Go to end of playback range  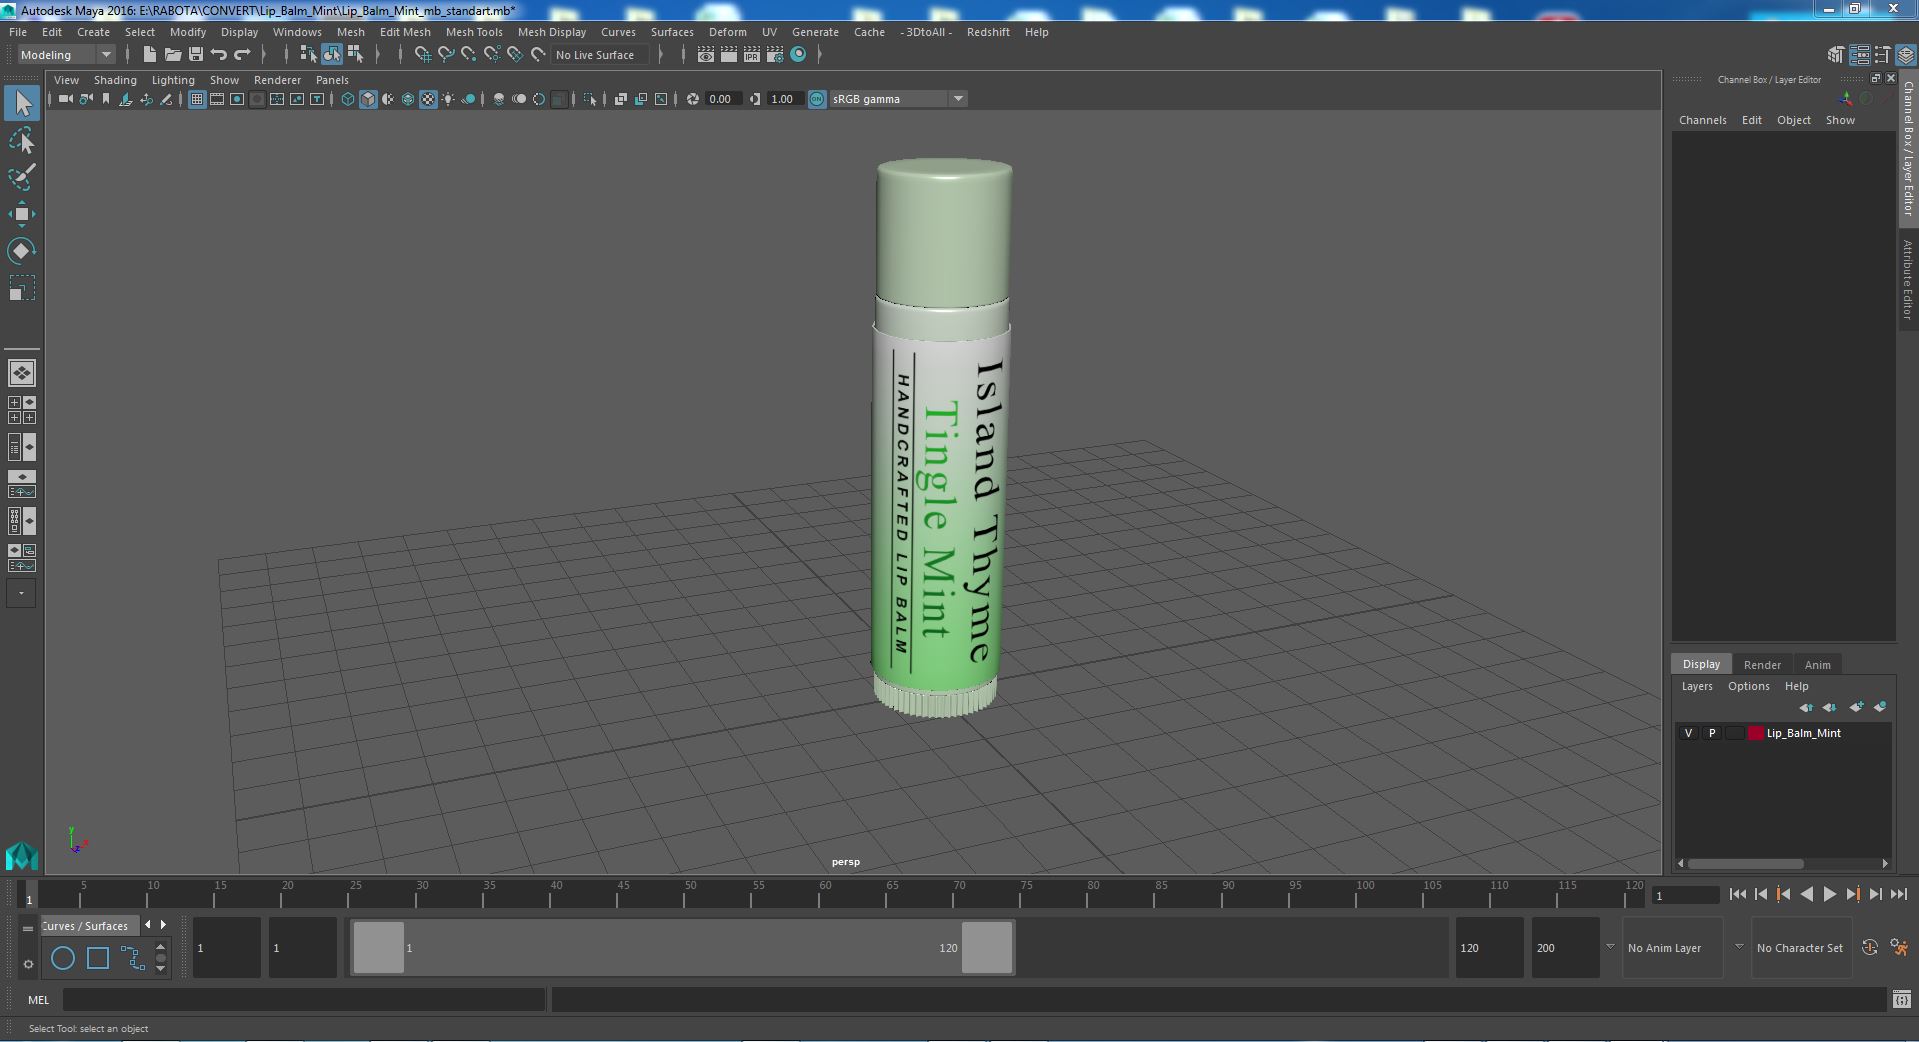pyautogui.click(x=1899, y=894)
